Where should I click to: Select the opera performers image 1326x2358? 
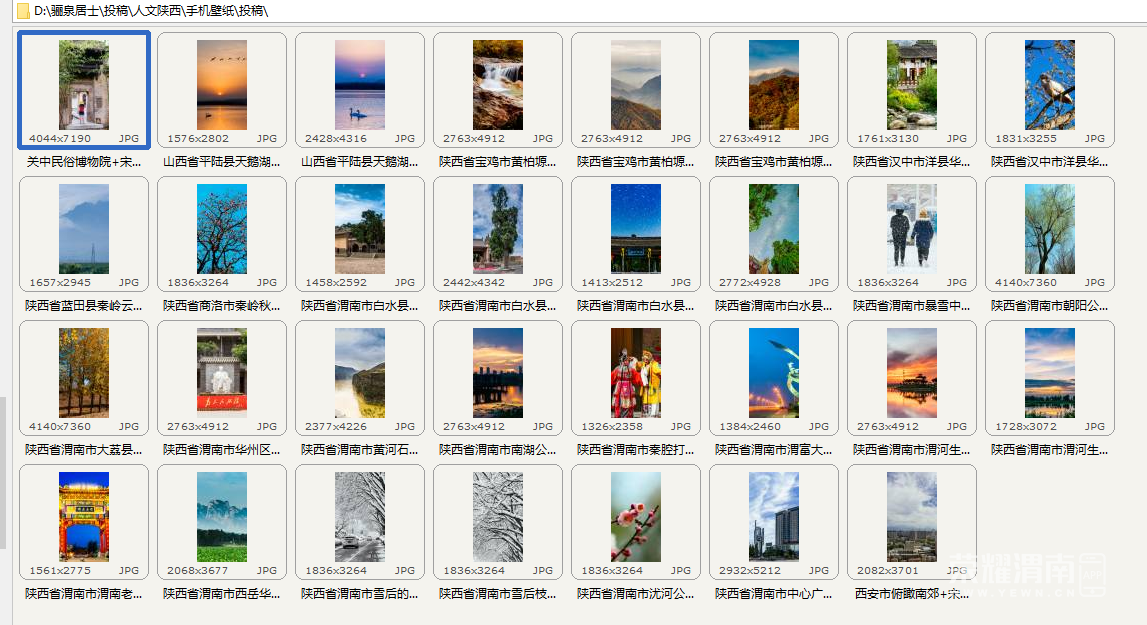(x=636, y=373)
